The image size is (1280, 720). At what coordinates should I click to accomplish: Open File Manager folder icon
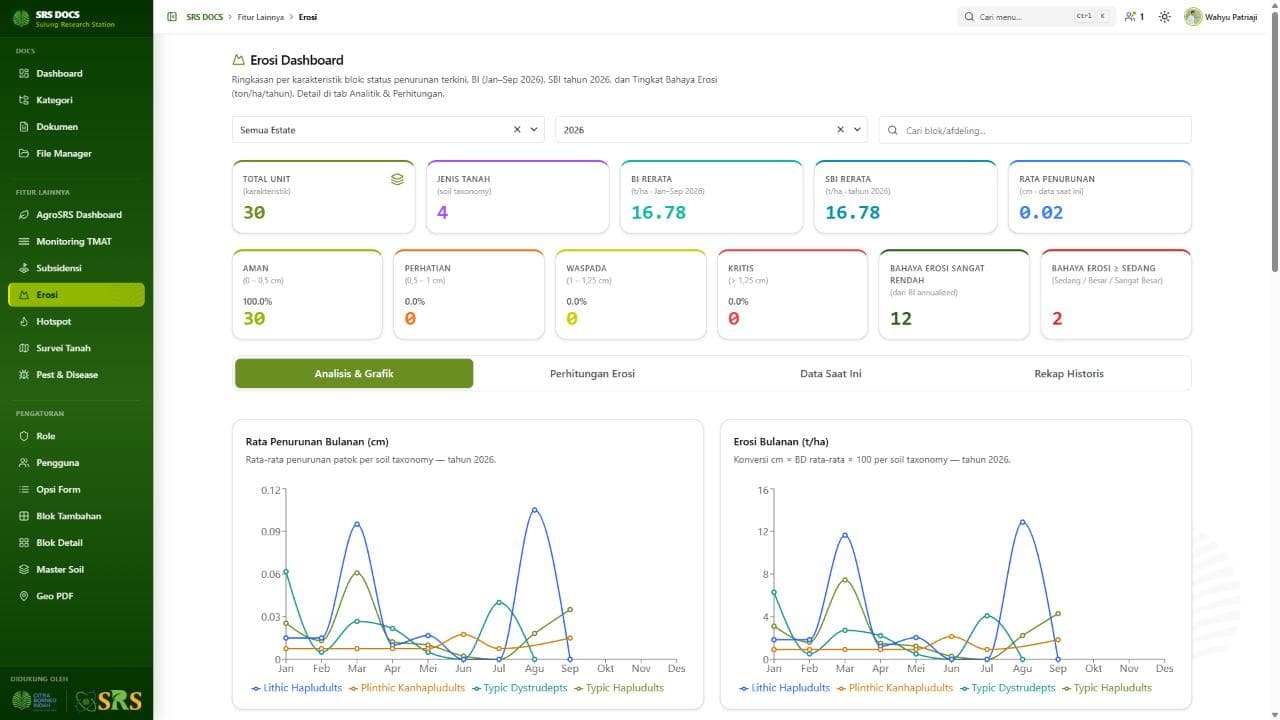click(x=25, y=153)
